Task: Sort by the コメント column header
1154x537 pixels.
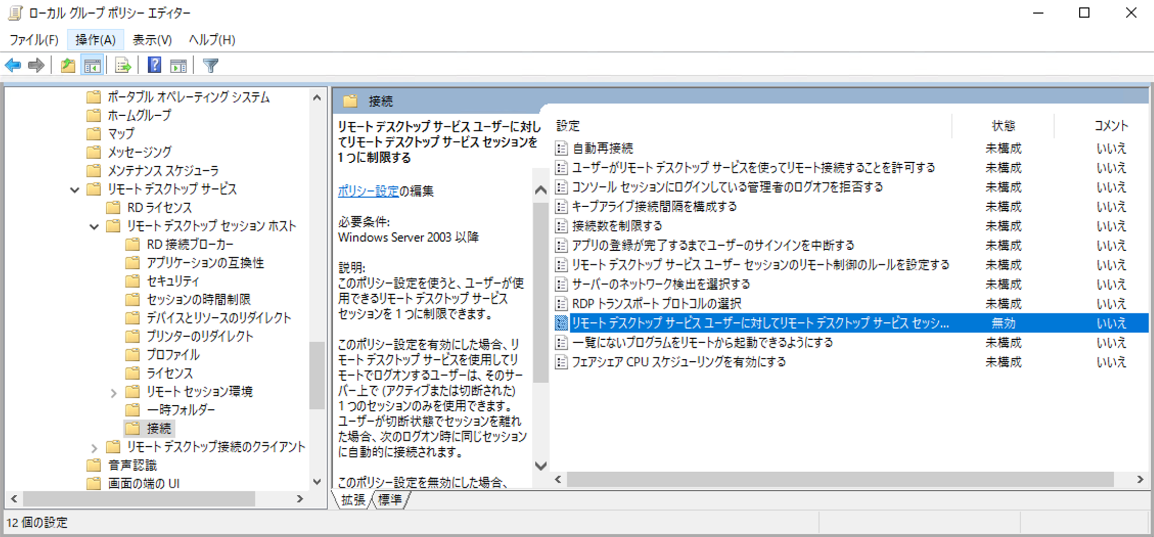Action: point(1111,126)
